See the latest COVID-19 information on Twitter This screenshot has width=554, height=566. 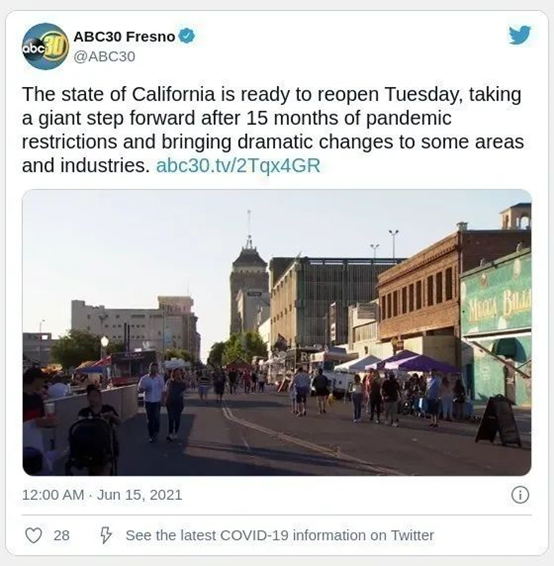tap(280, 535)
